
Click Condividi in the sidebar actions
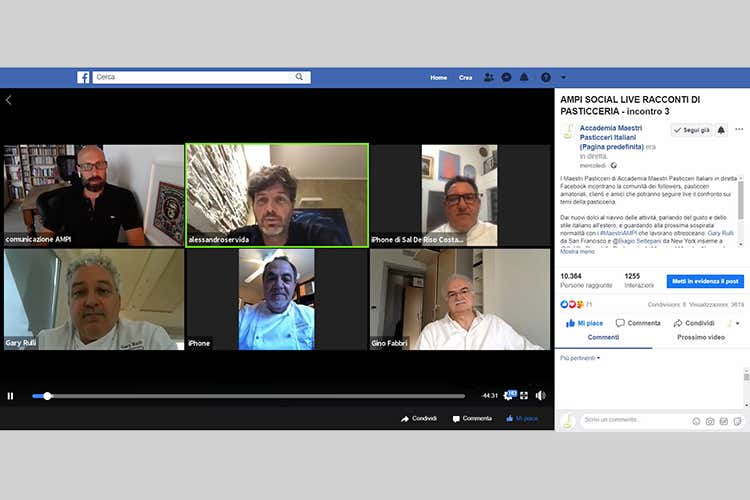694,323
